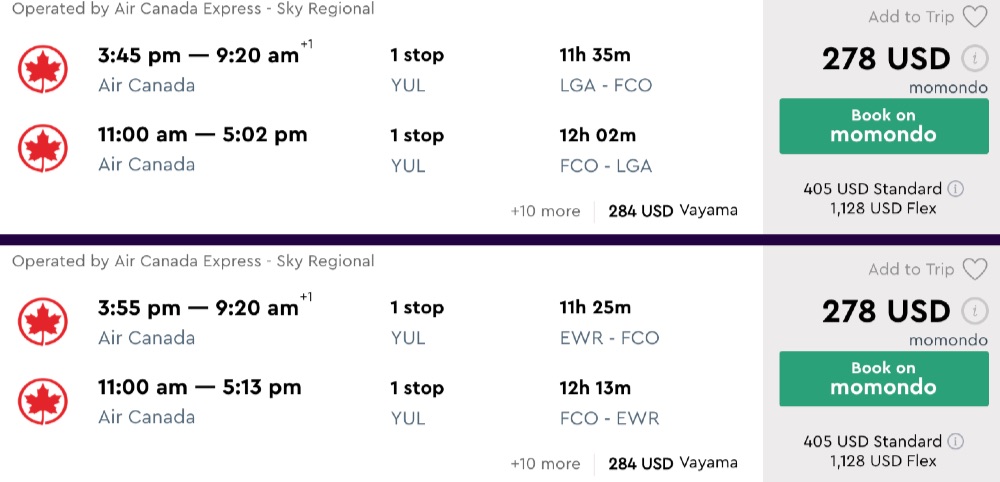Screen dimensions: 1000x482
Task: Select 1,128 USD Flex fare on first result
Action: click(882, 208)
